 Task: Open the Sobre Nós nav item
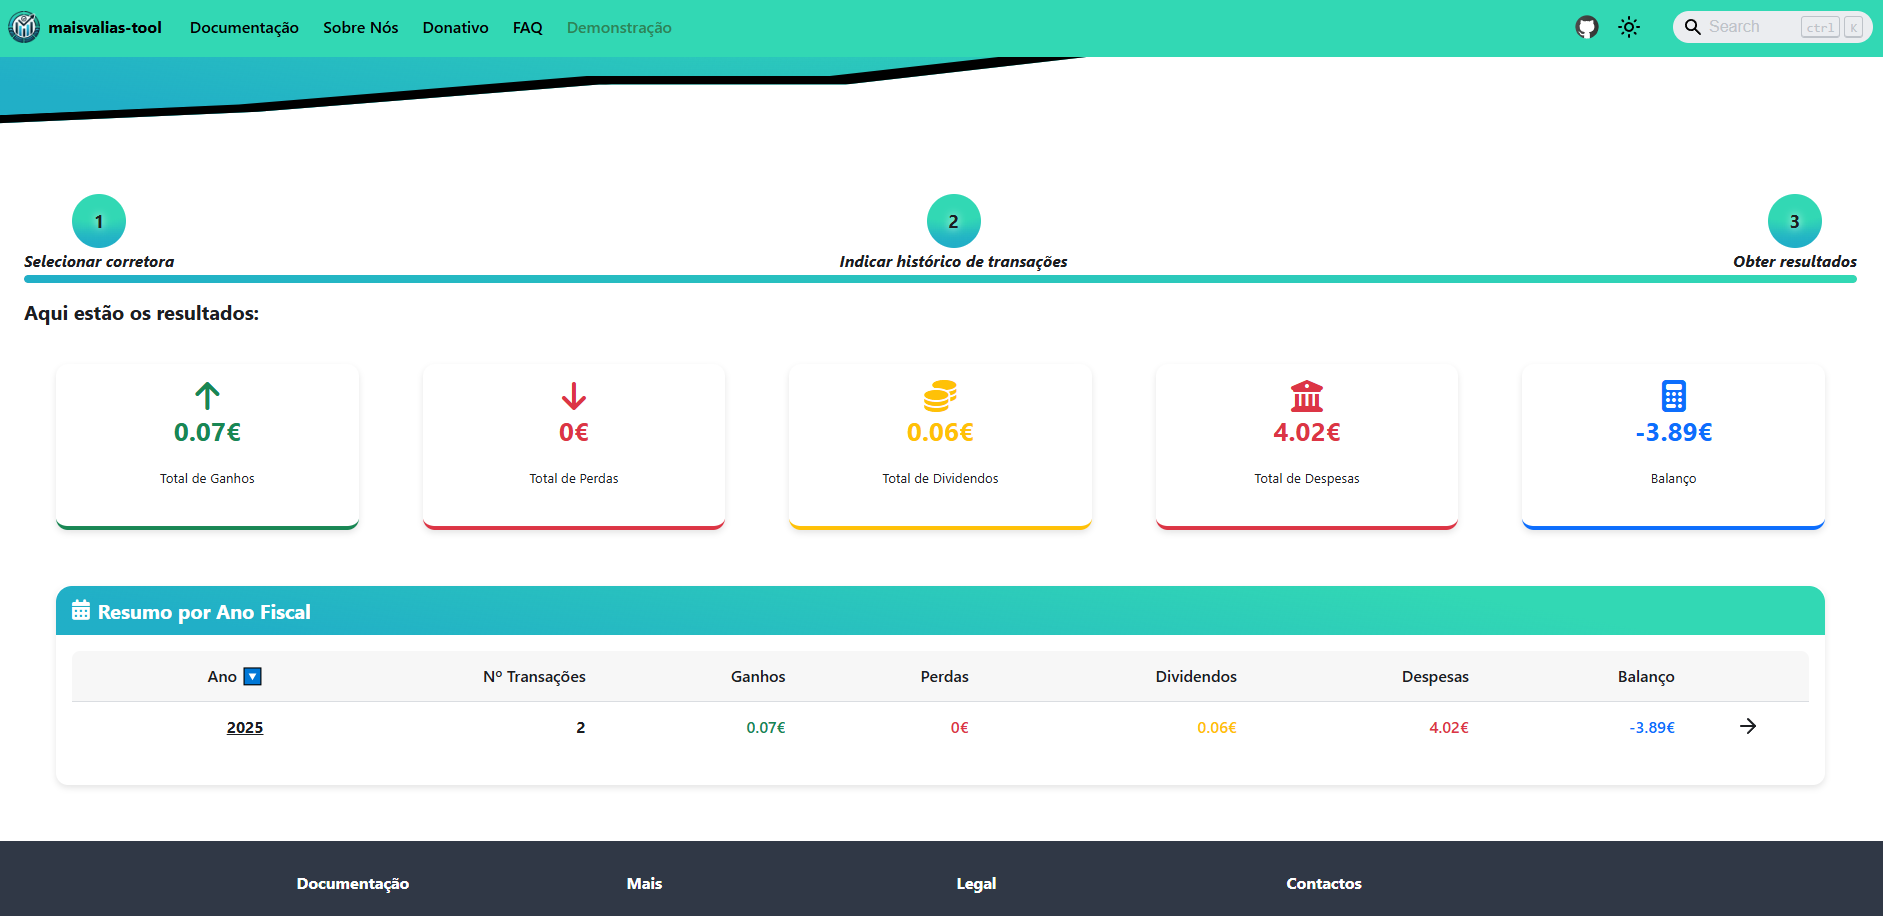coord(361,28)
